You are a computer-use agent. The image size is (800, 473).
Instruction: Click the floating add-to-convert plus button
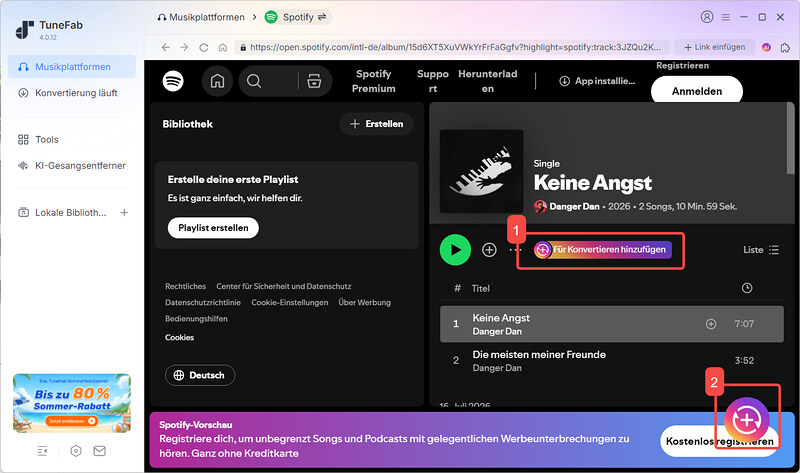tap(747, 419)
